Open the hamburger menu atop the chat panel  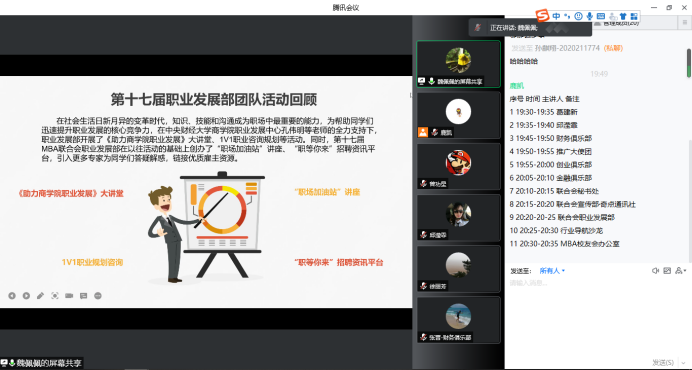coord(684,23)
